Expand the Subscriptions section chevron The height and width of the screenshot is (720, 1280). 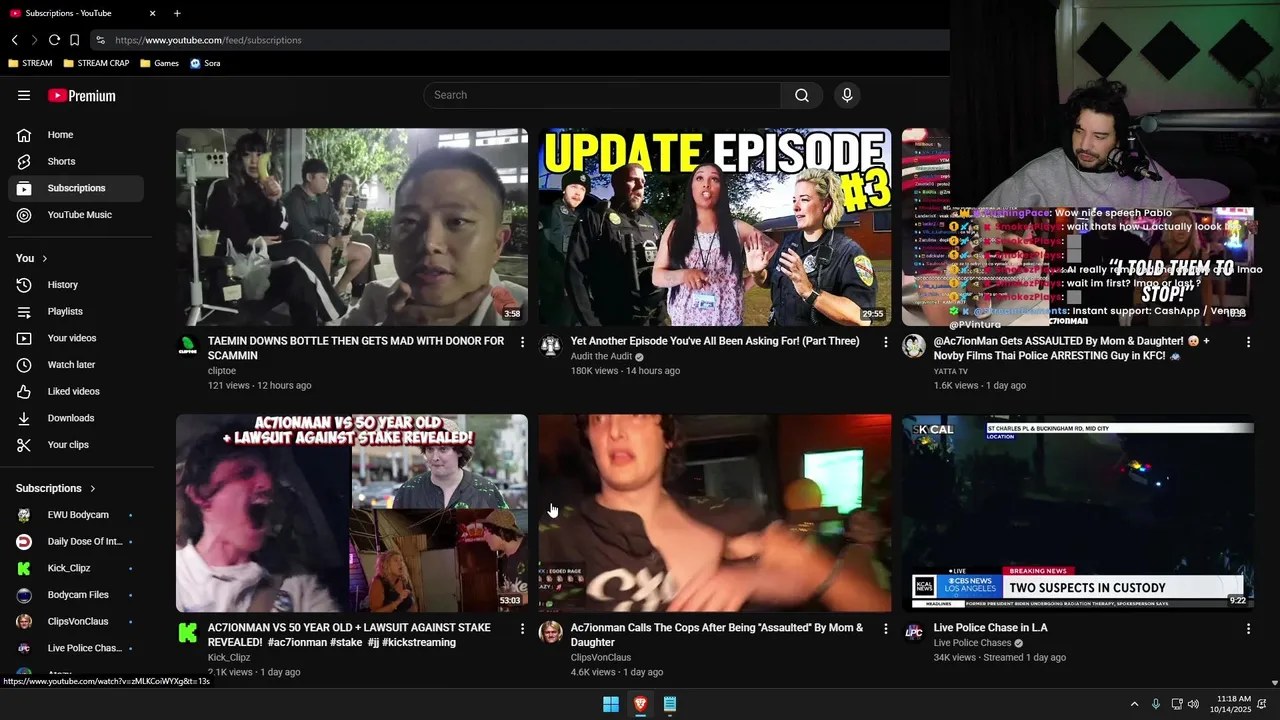pyautogui.click(x=93, y=488)
